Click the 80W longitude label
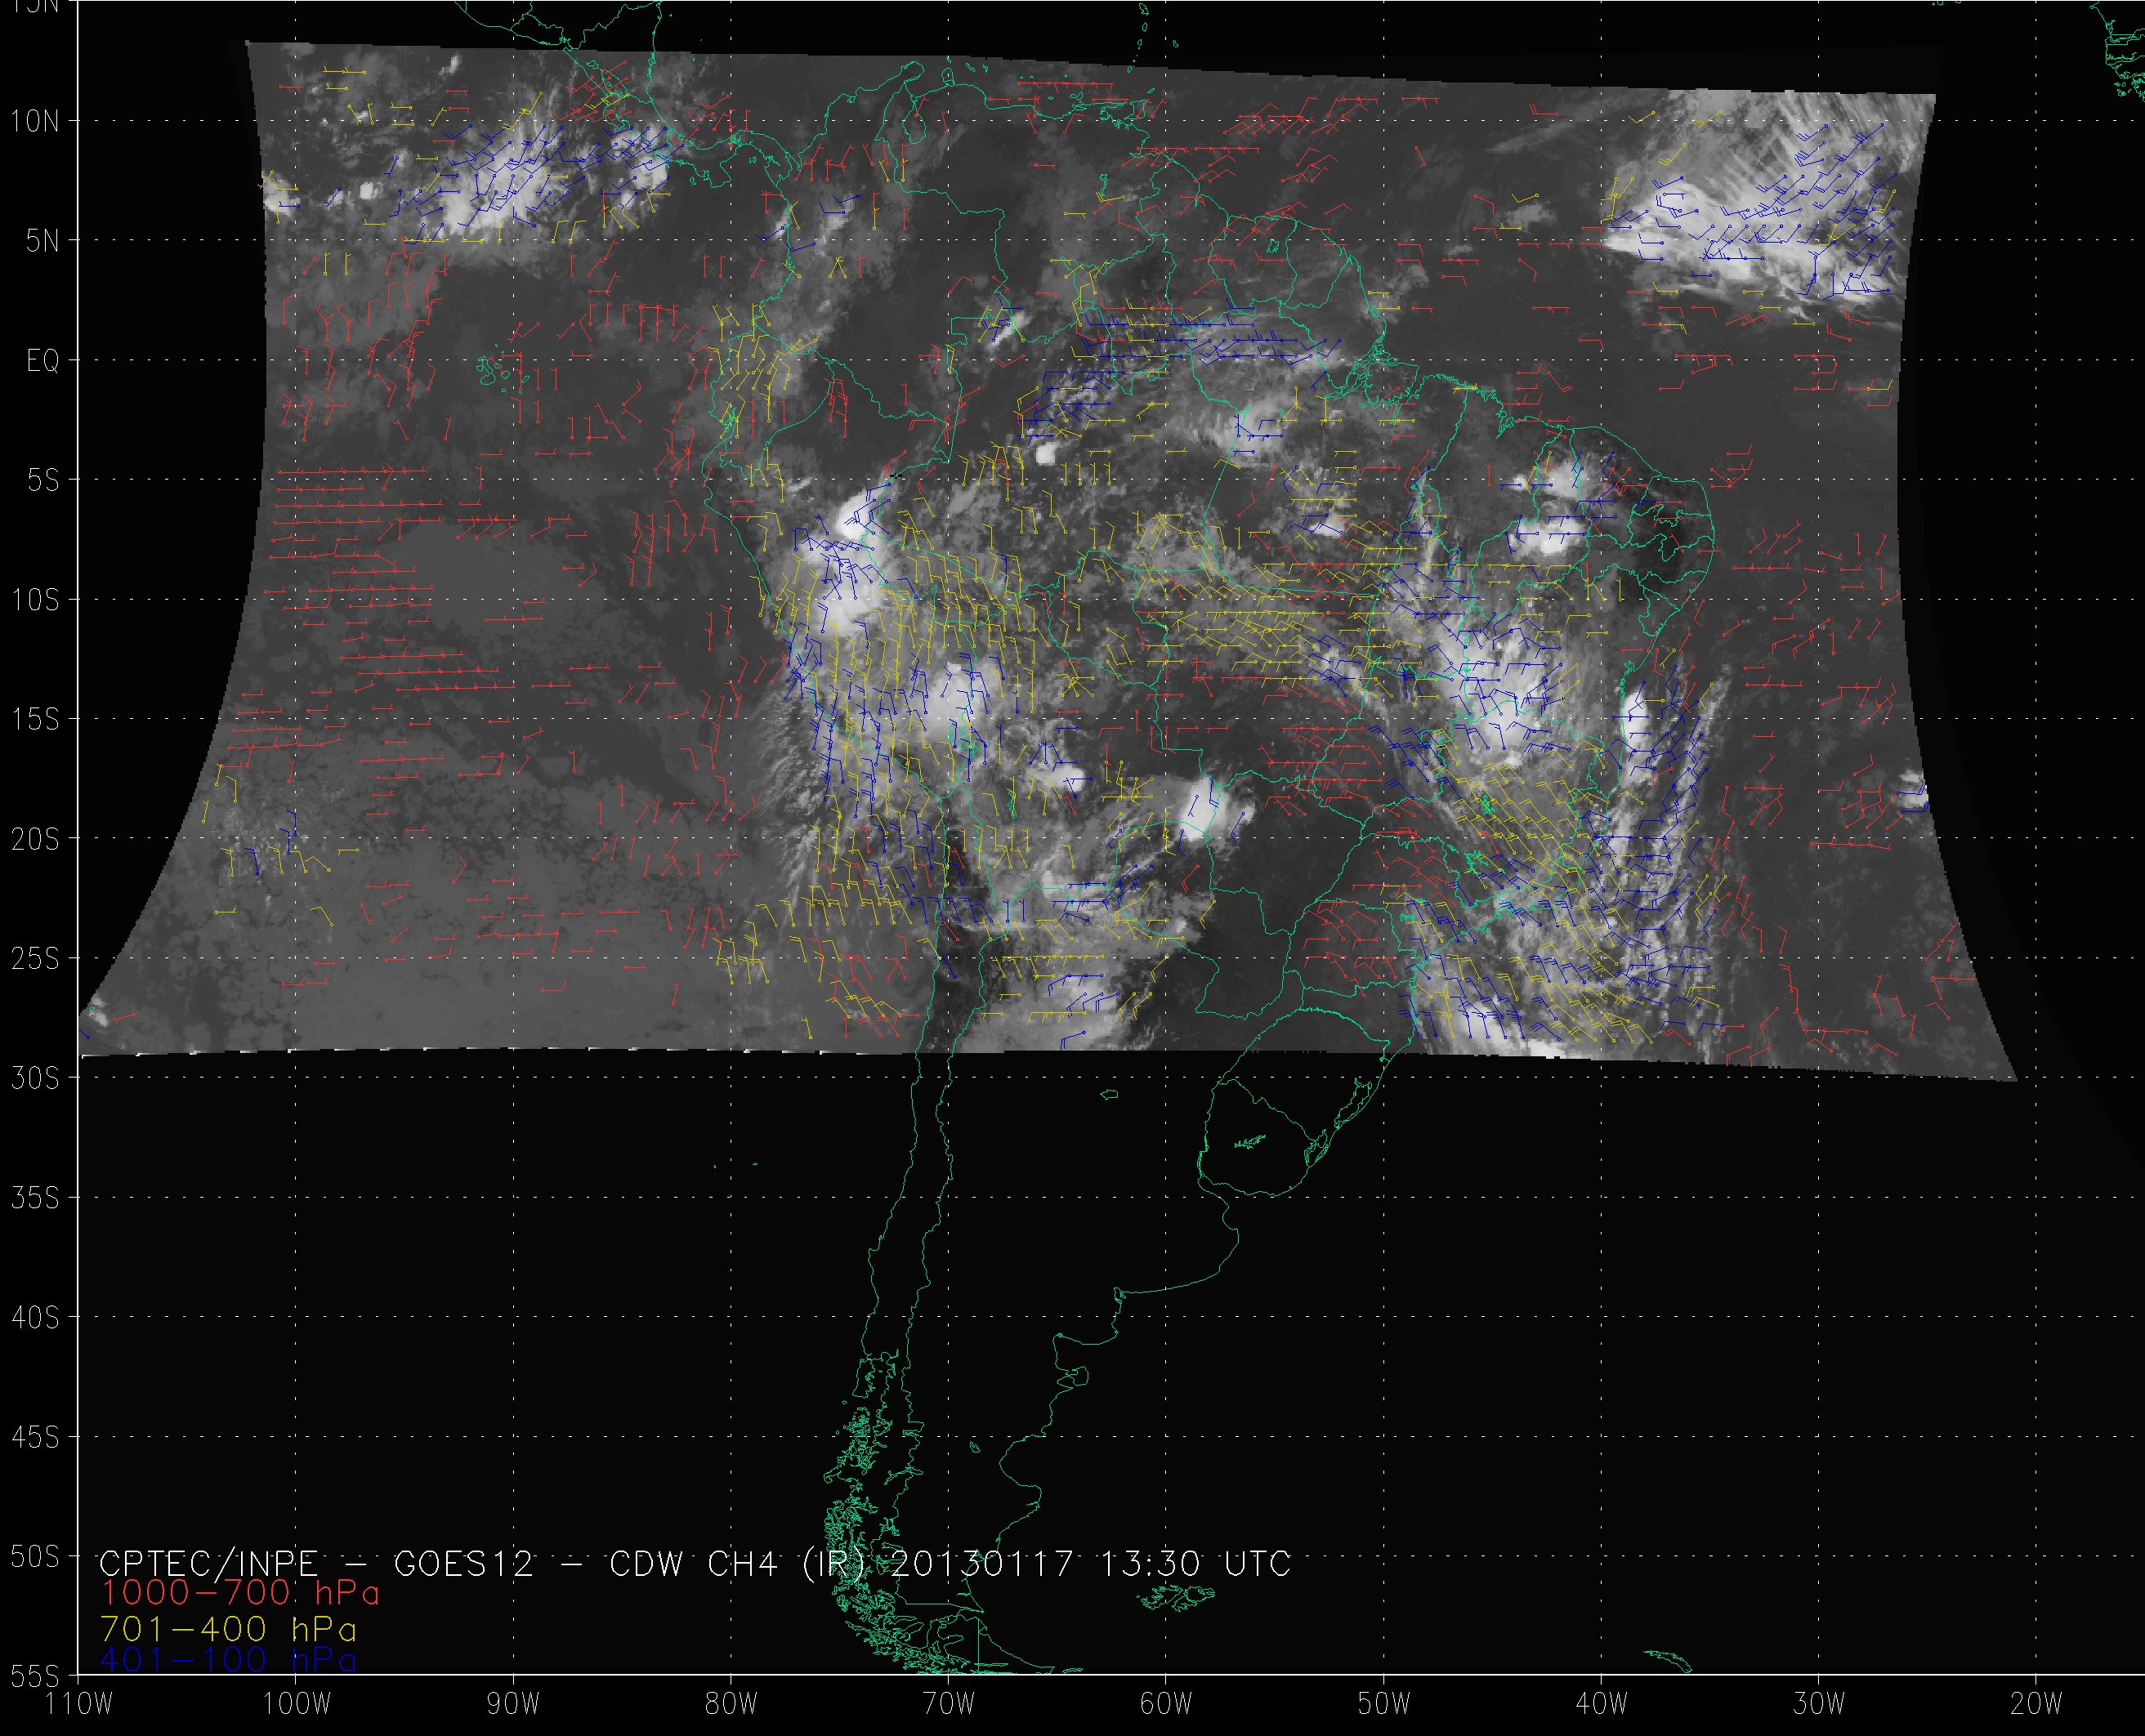 (x=730, y=1705)
